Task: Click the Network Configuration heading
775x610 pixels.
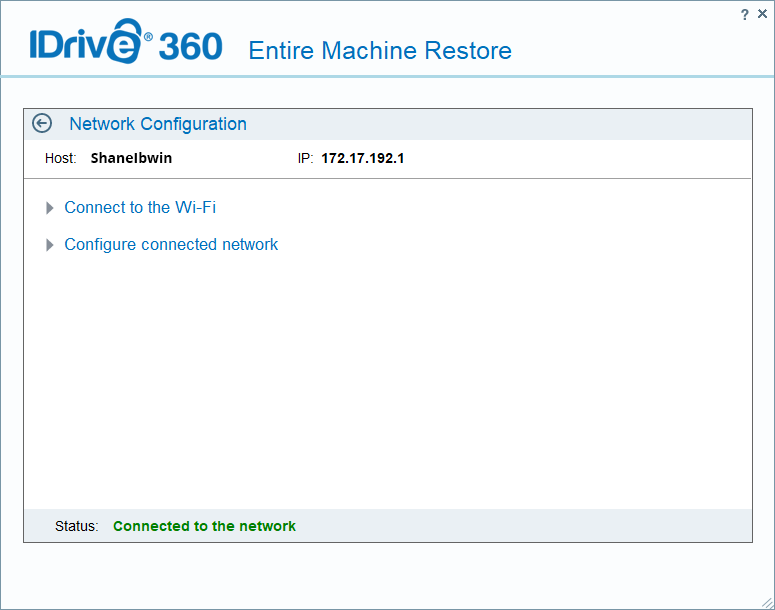Action: 158,124
